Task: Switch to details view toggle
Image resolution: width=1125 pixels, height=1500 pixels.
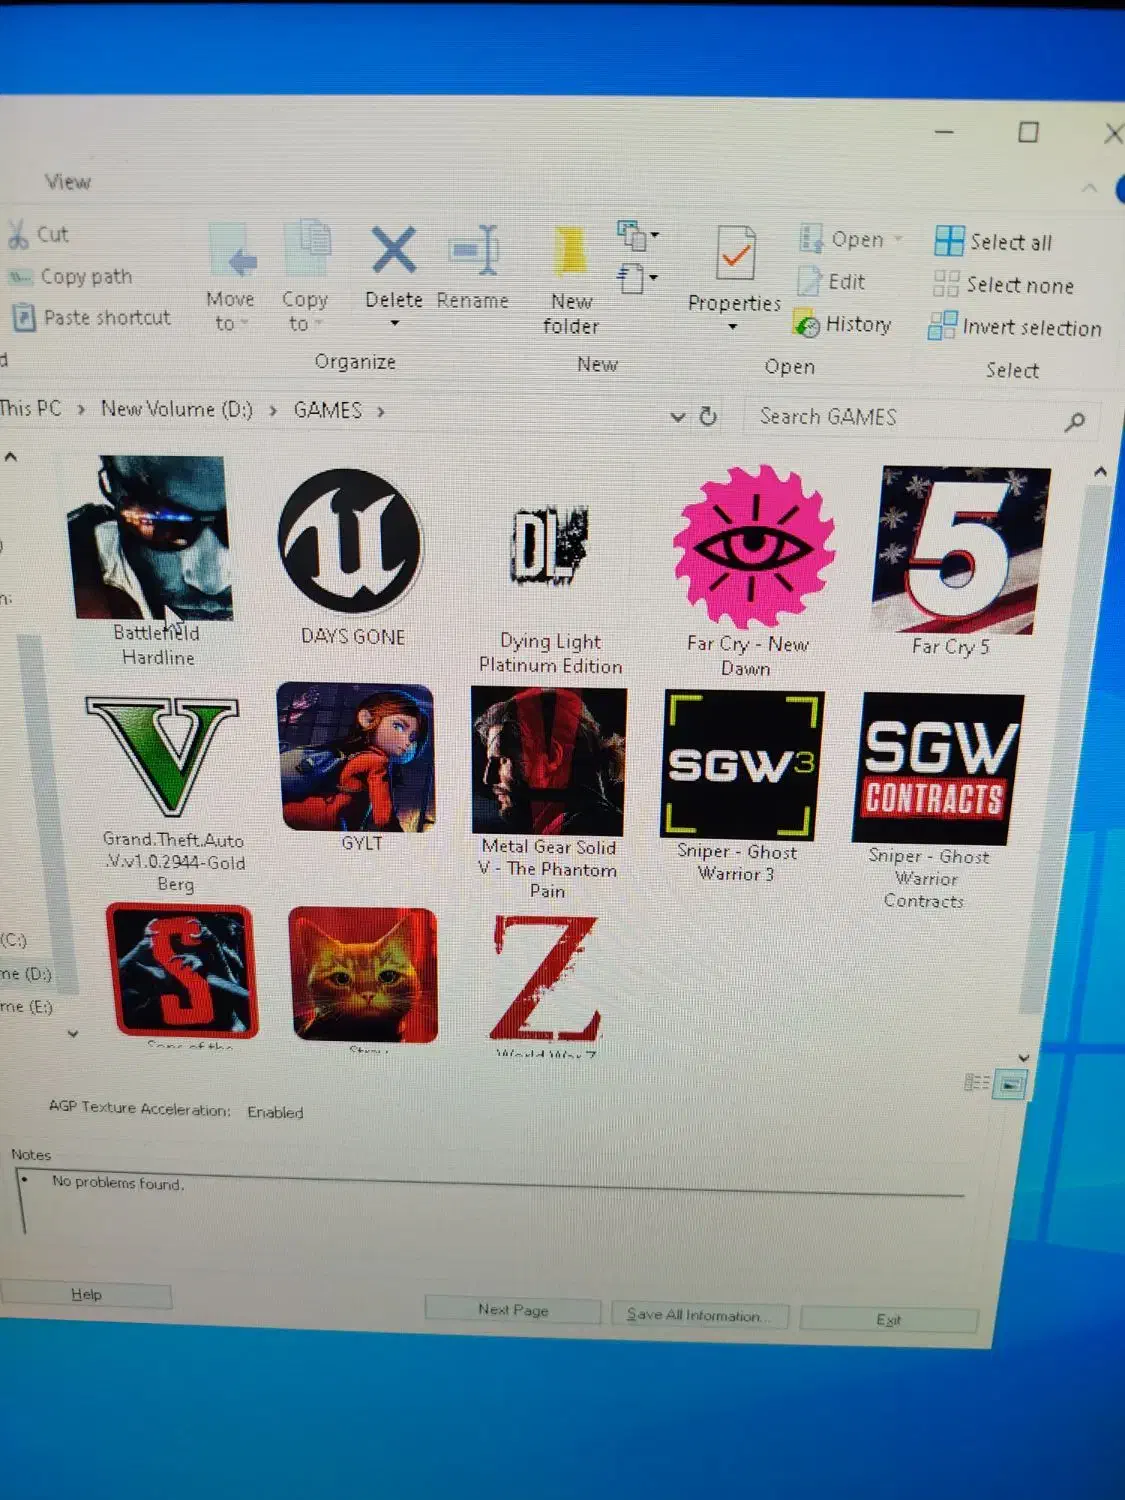Action: pos(976,1083)
